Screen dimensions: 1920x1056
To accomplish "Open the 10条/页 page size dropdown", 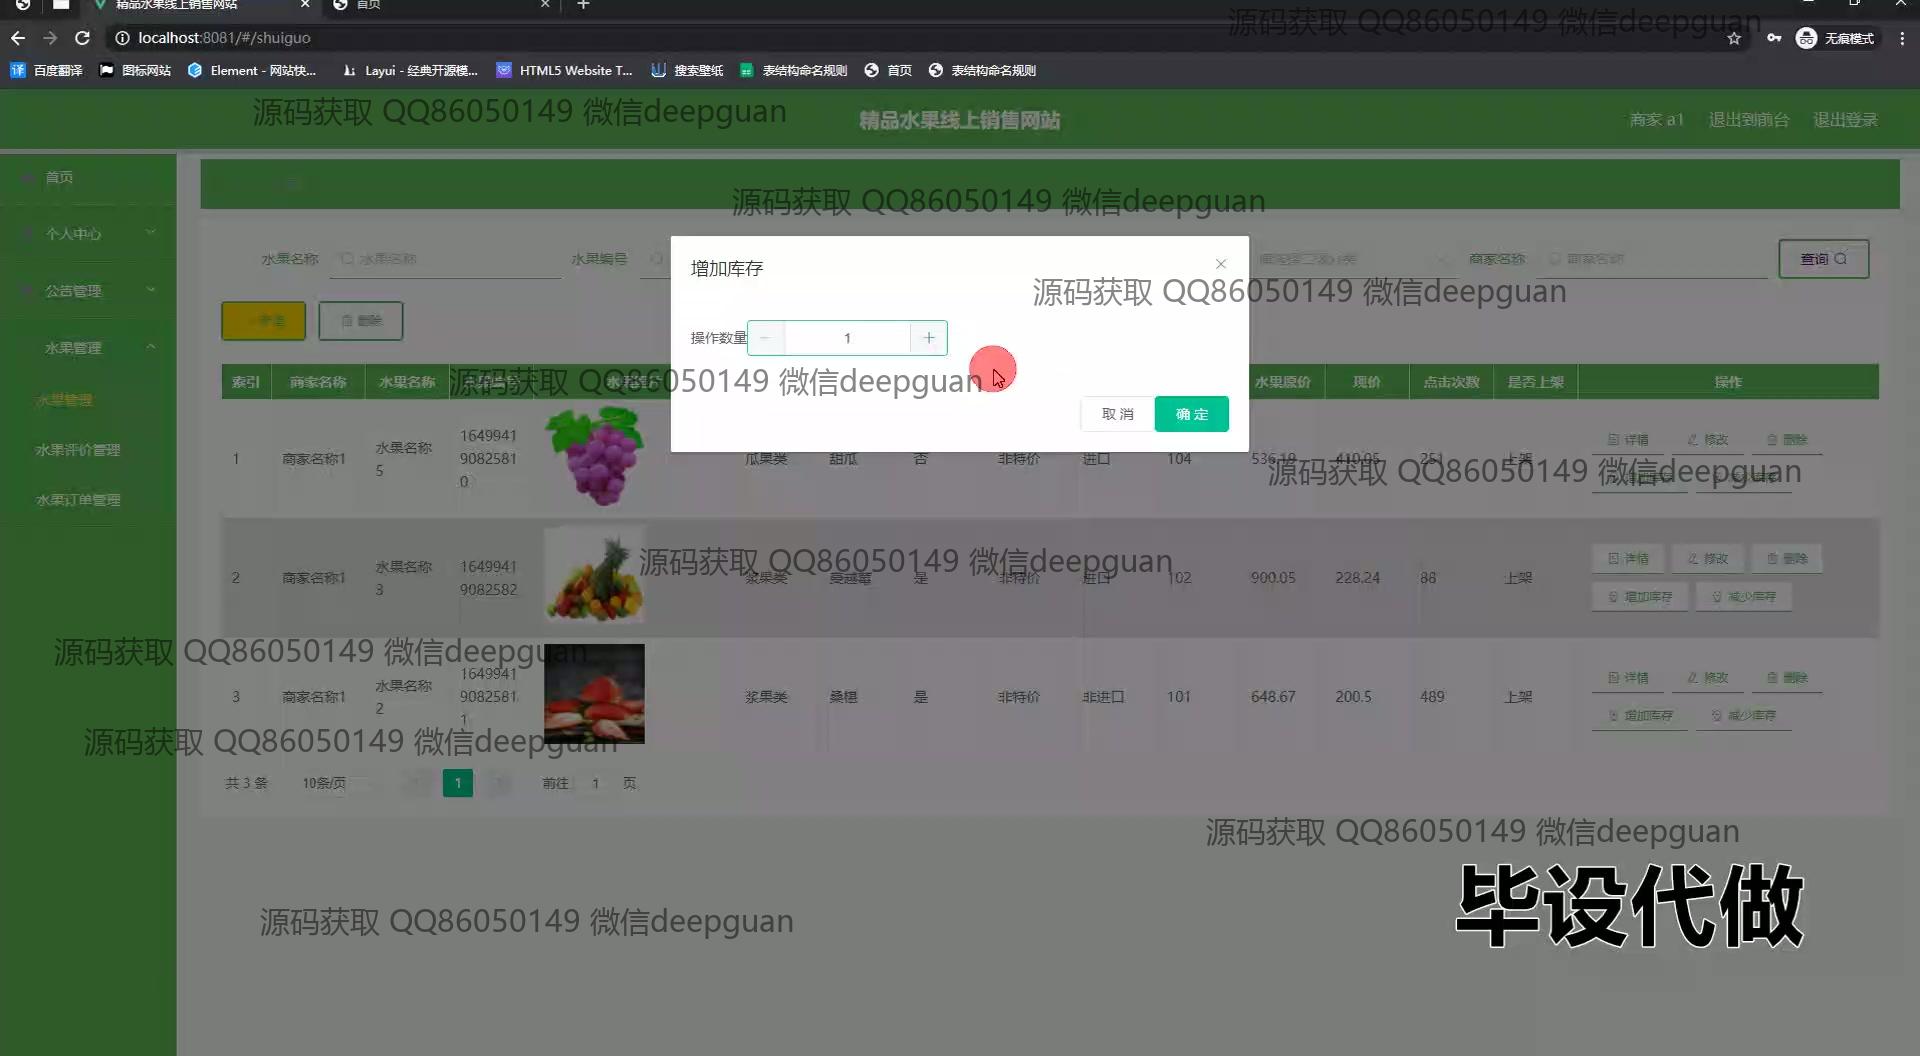I will click(337, 783).
